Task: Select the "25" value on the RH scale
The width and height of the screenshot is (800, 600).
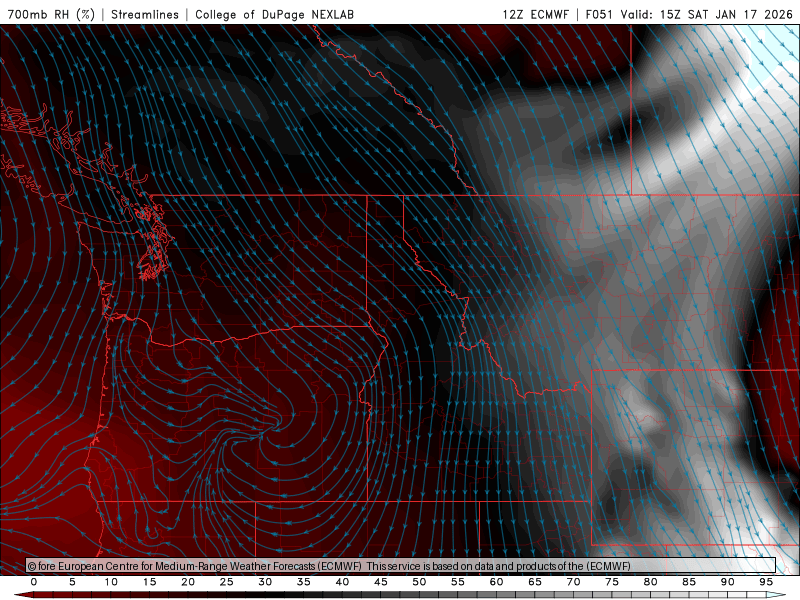Action: [227, 582]
